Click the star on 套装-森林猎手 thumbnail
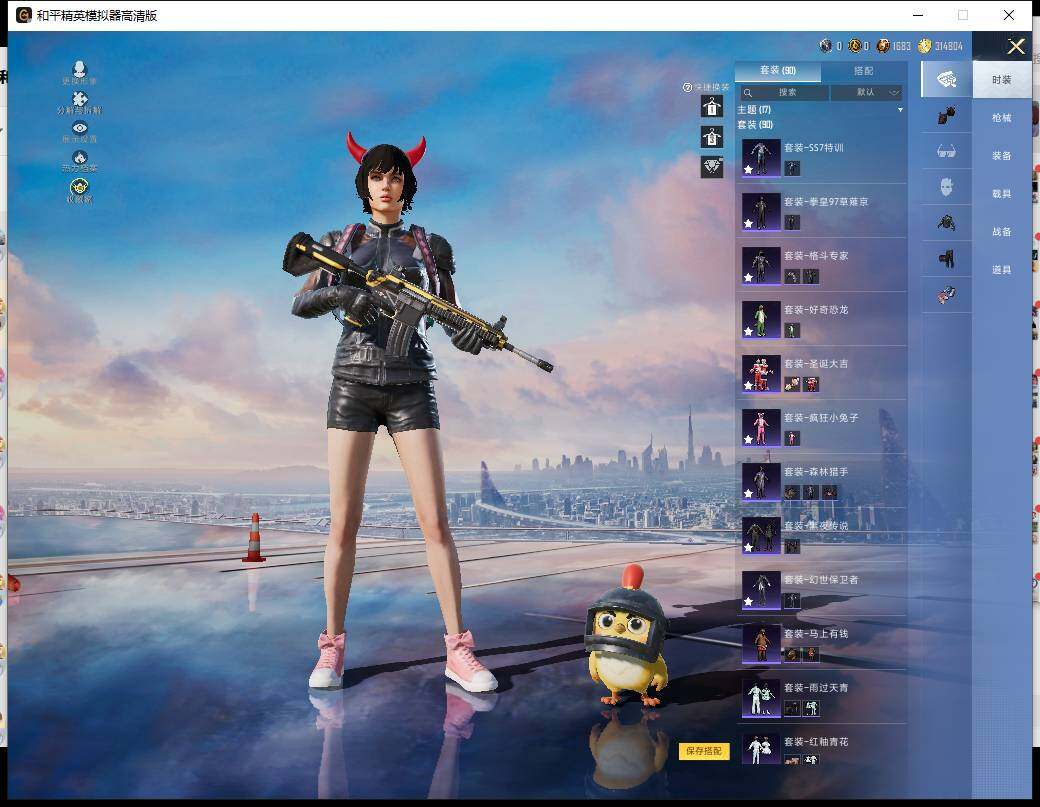The width and height of the screenshot is (1040, 807). (x=748, y=494)
